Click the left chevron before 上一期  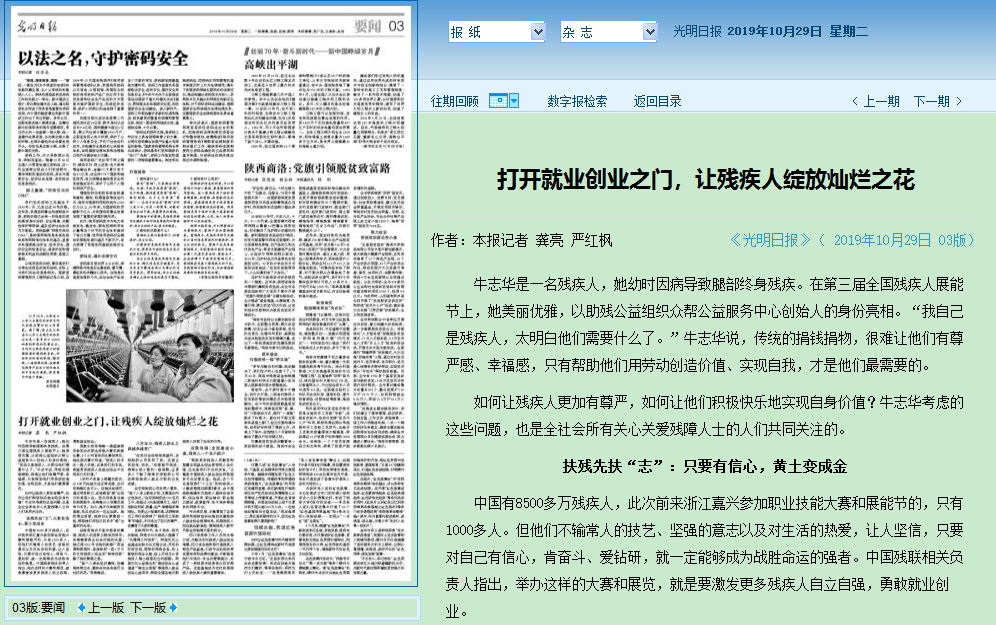855,101
